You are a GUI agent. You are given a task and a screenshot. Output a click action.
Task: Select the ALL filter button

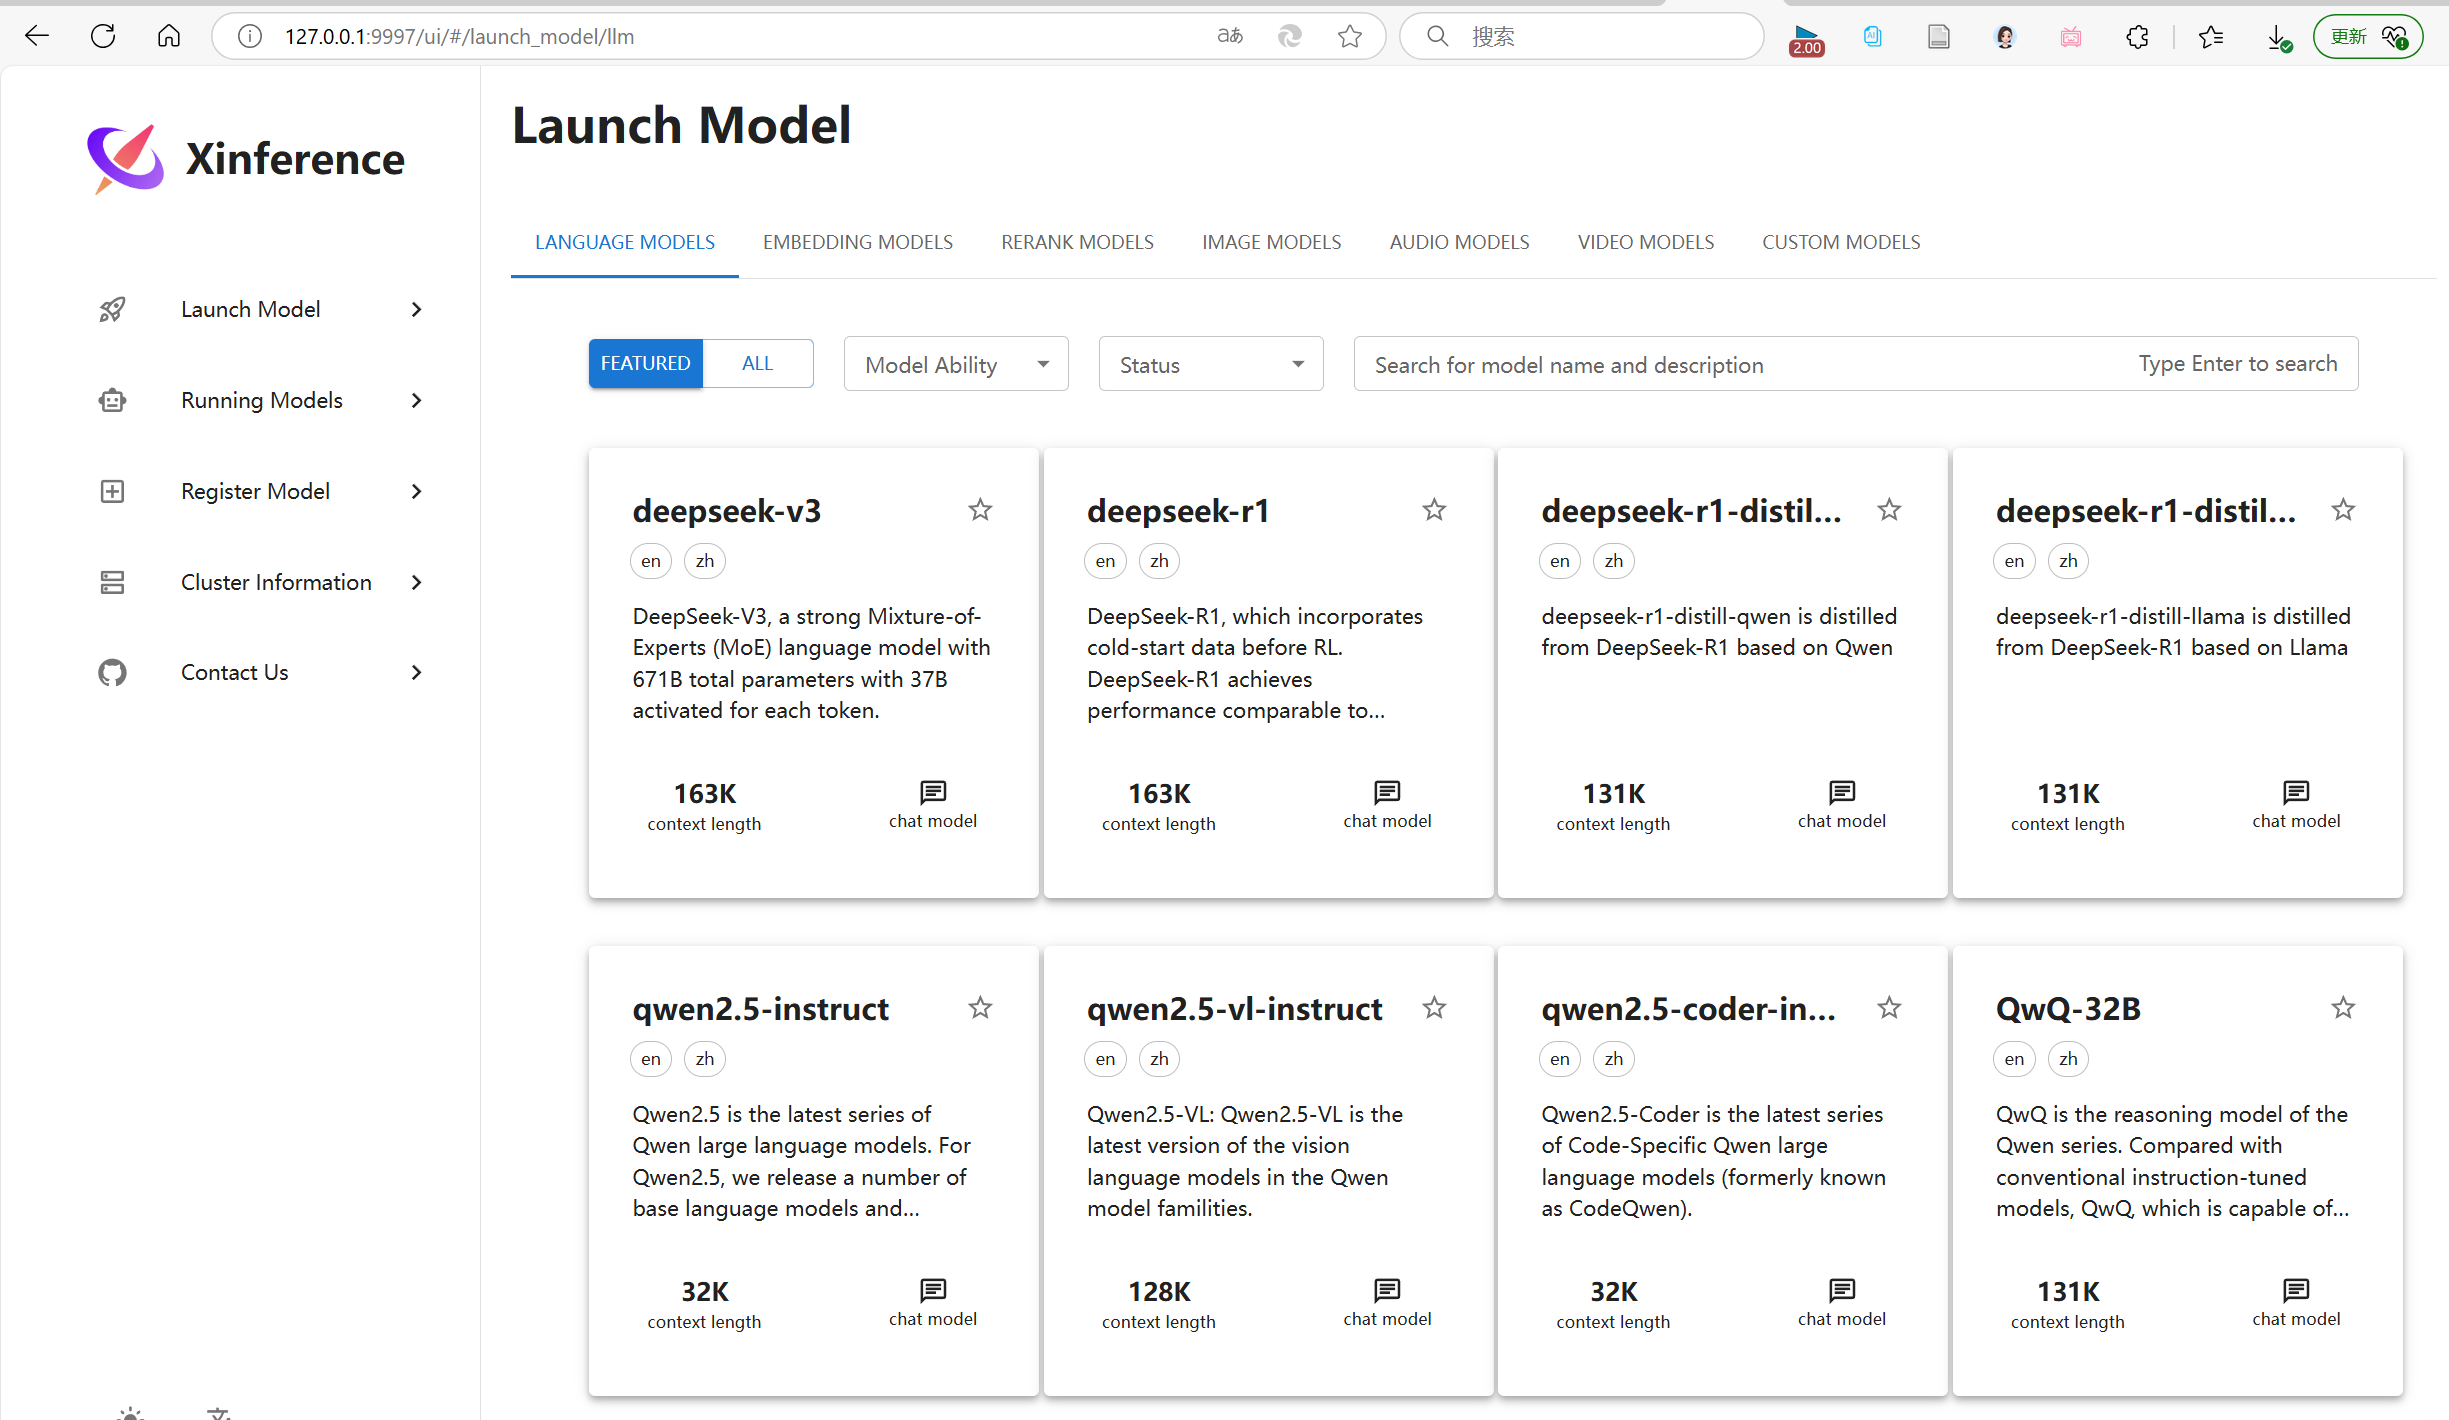pos(757,363)
